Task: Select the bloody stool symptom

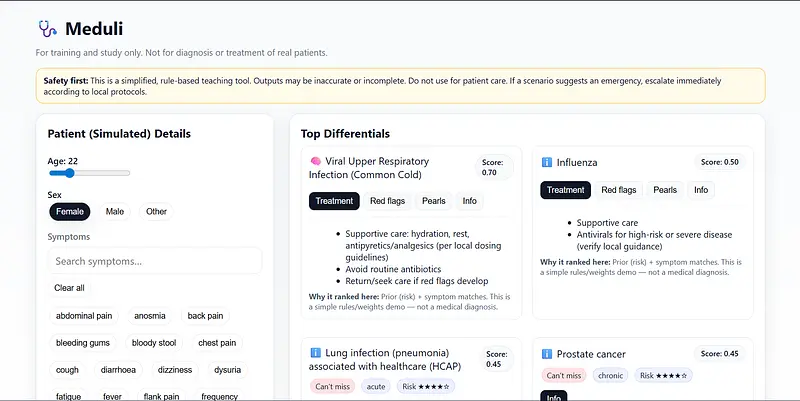Action: (x=154, y=343)
